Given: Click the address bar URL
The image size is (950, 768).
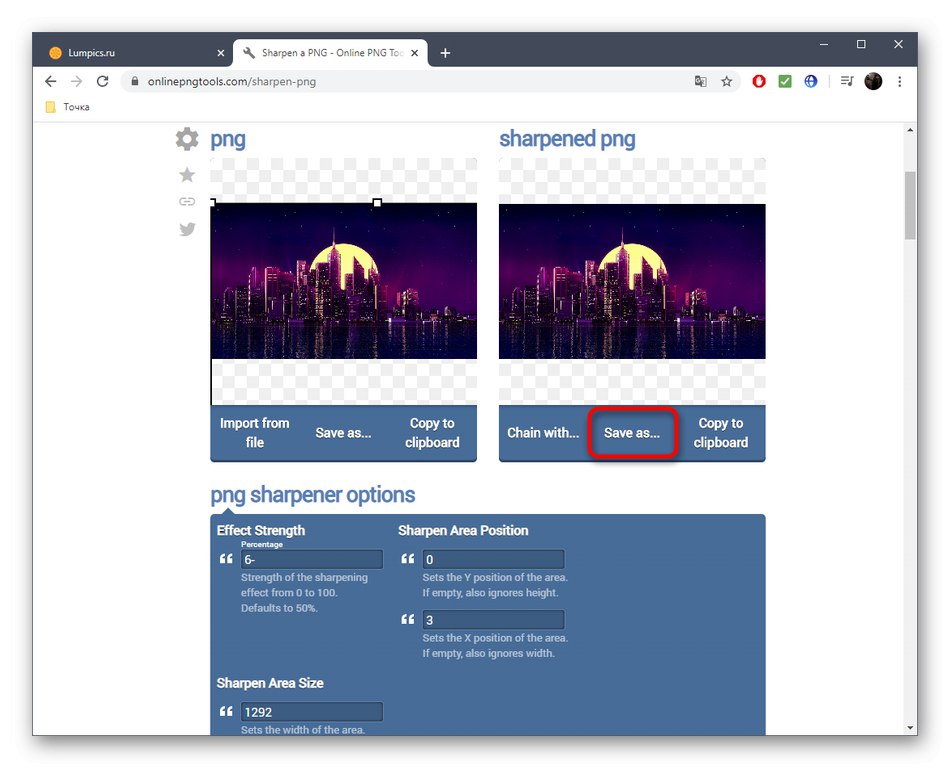Looking at the screenshot, I should coord(231,81).
